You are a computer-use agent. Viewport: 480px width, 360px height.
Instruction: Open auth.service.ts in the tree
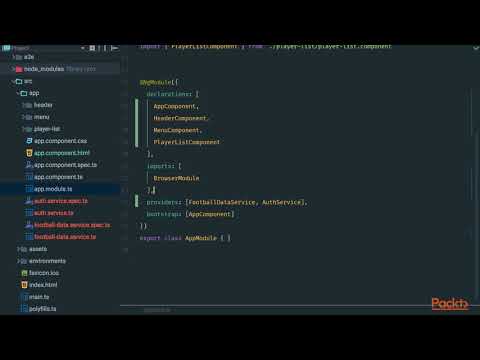(x=54, y=213)
